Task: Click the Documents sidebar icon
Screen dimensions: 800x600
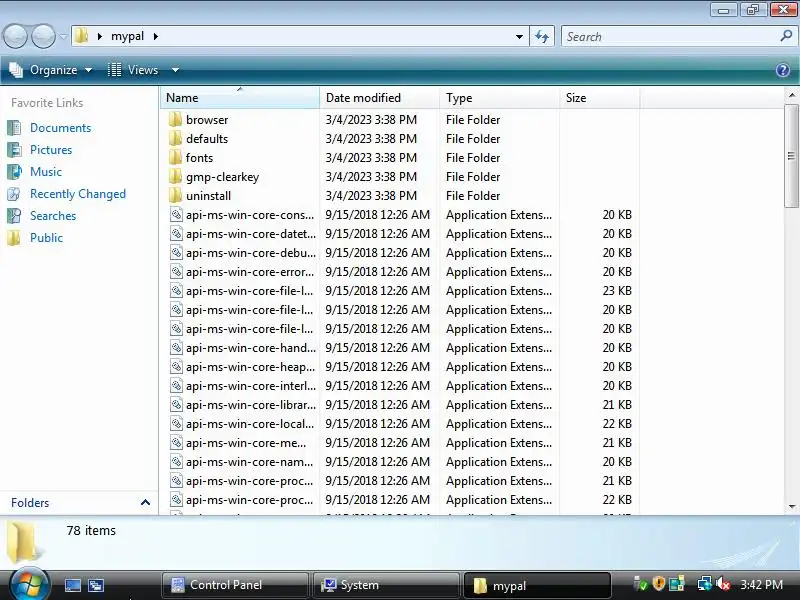Action: pos(14,128)
